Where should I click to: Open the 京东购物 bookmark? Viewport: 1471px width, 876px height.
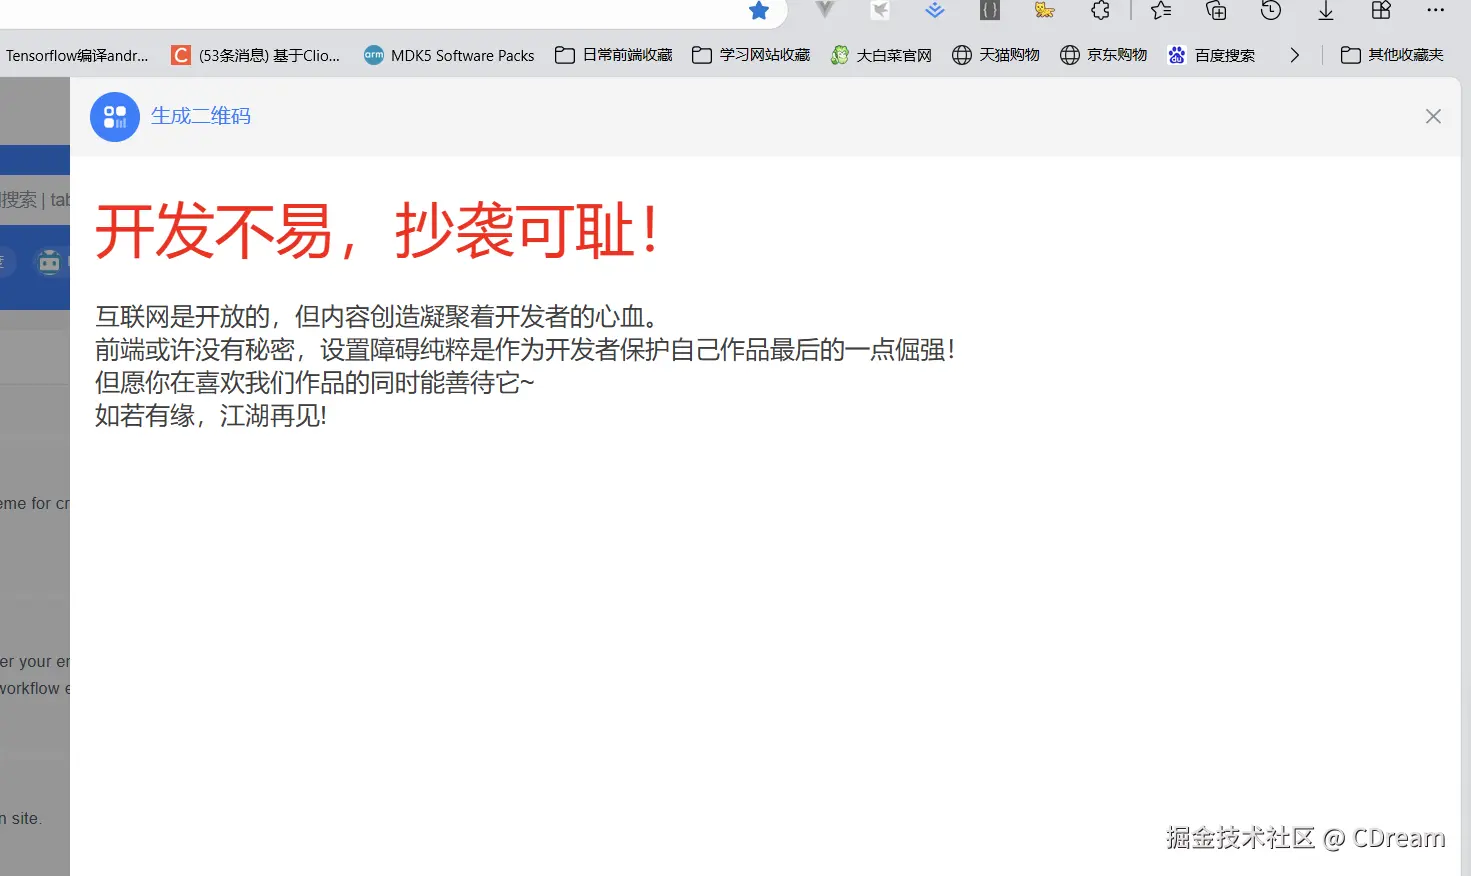tap(1103, 55)
